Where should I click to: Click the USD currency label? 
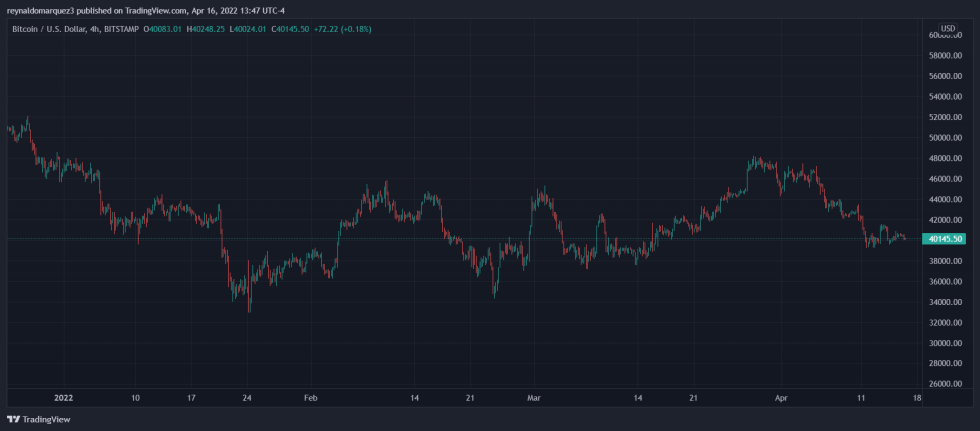pos(949,29)
